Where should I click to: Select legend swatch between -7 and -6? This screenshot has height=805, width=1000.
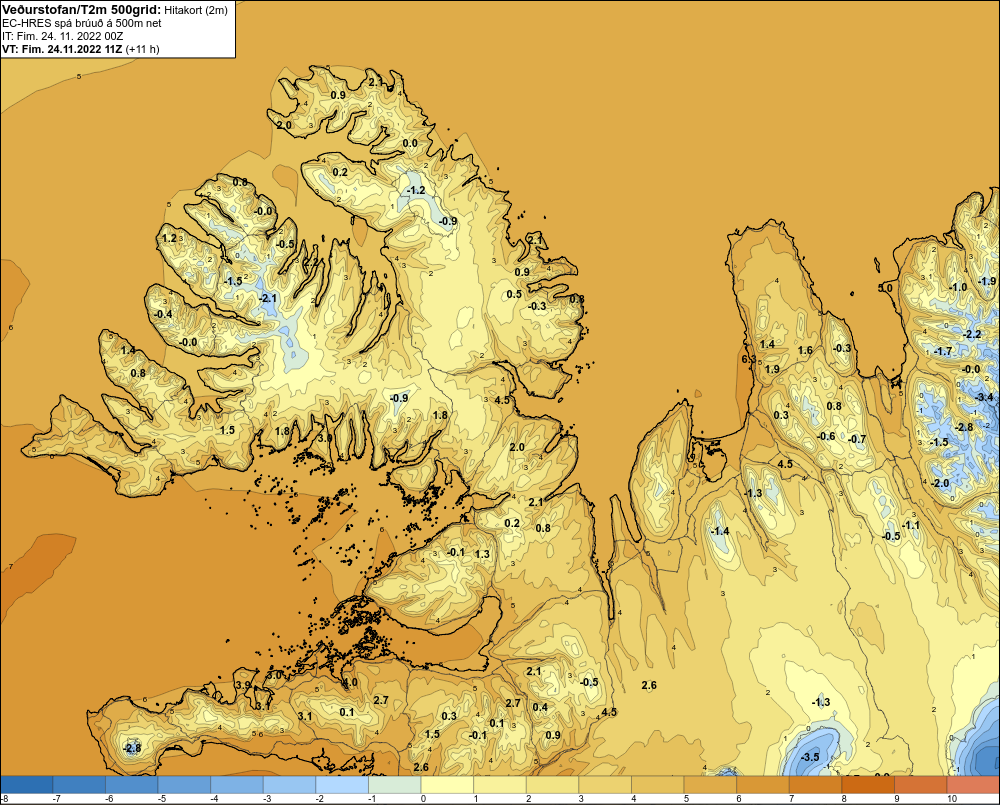tap(79, 785)
